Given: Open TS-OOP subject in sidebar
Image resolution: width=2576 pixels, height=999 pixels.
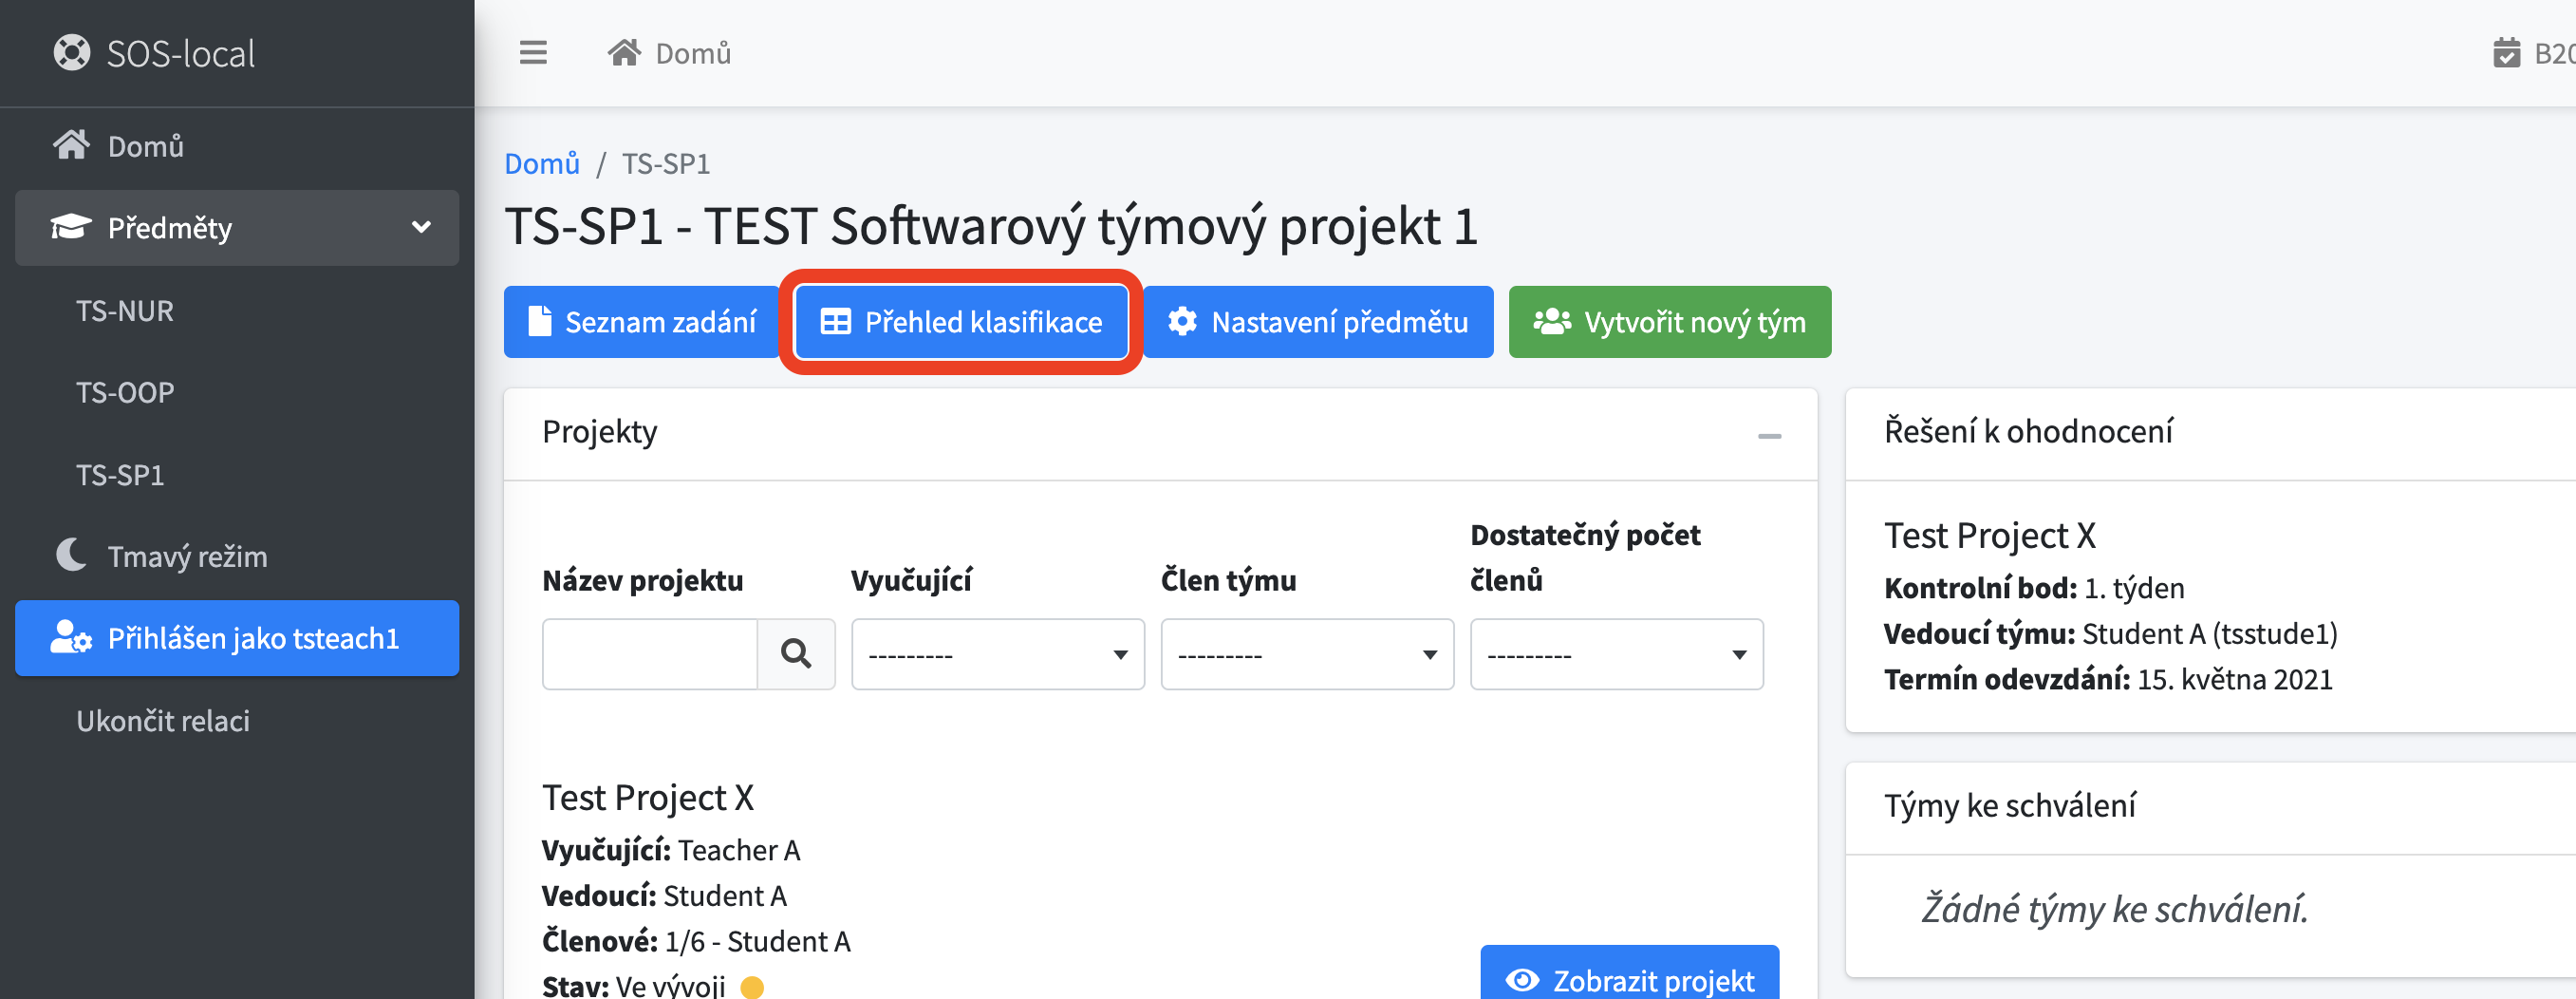Looking at the screenshot, I should [125, 393].
